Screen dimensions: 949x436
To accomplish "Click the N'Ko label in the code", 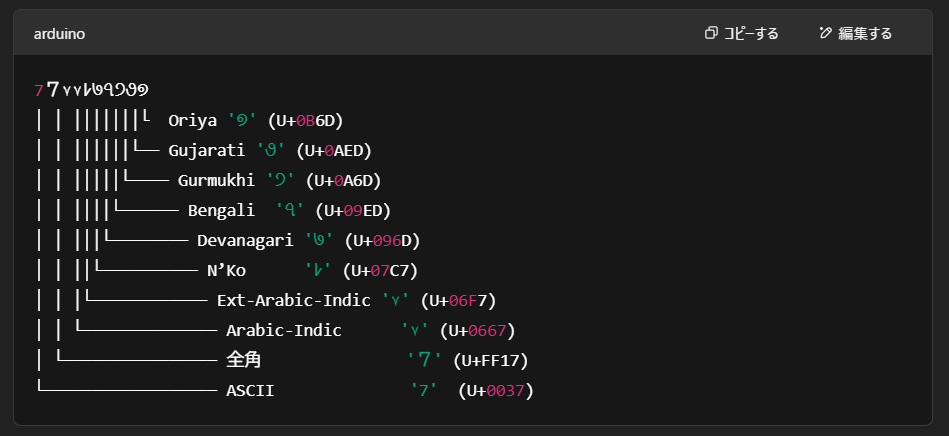I will coord(226,270).
